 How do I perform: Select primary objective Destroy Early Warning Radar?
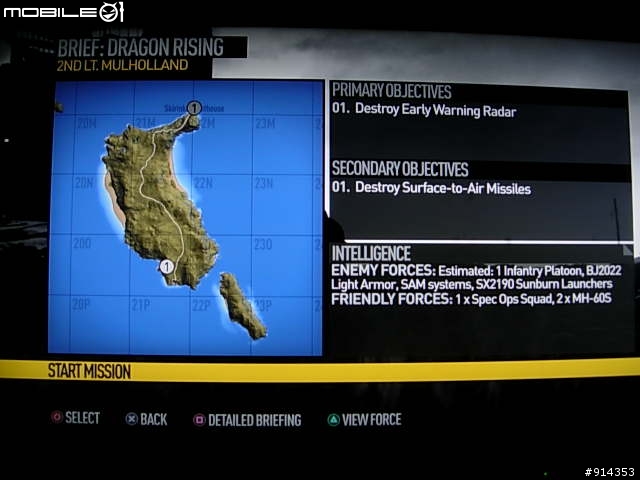[x=424, y=110]
